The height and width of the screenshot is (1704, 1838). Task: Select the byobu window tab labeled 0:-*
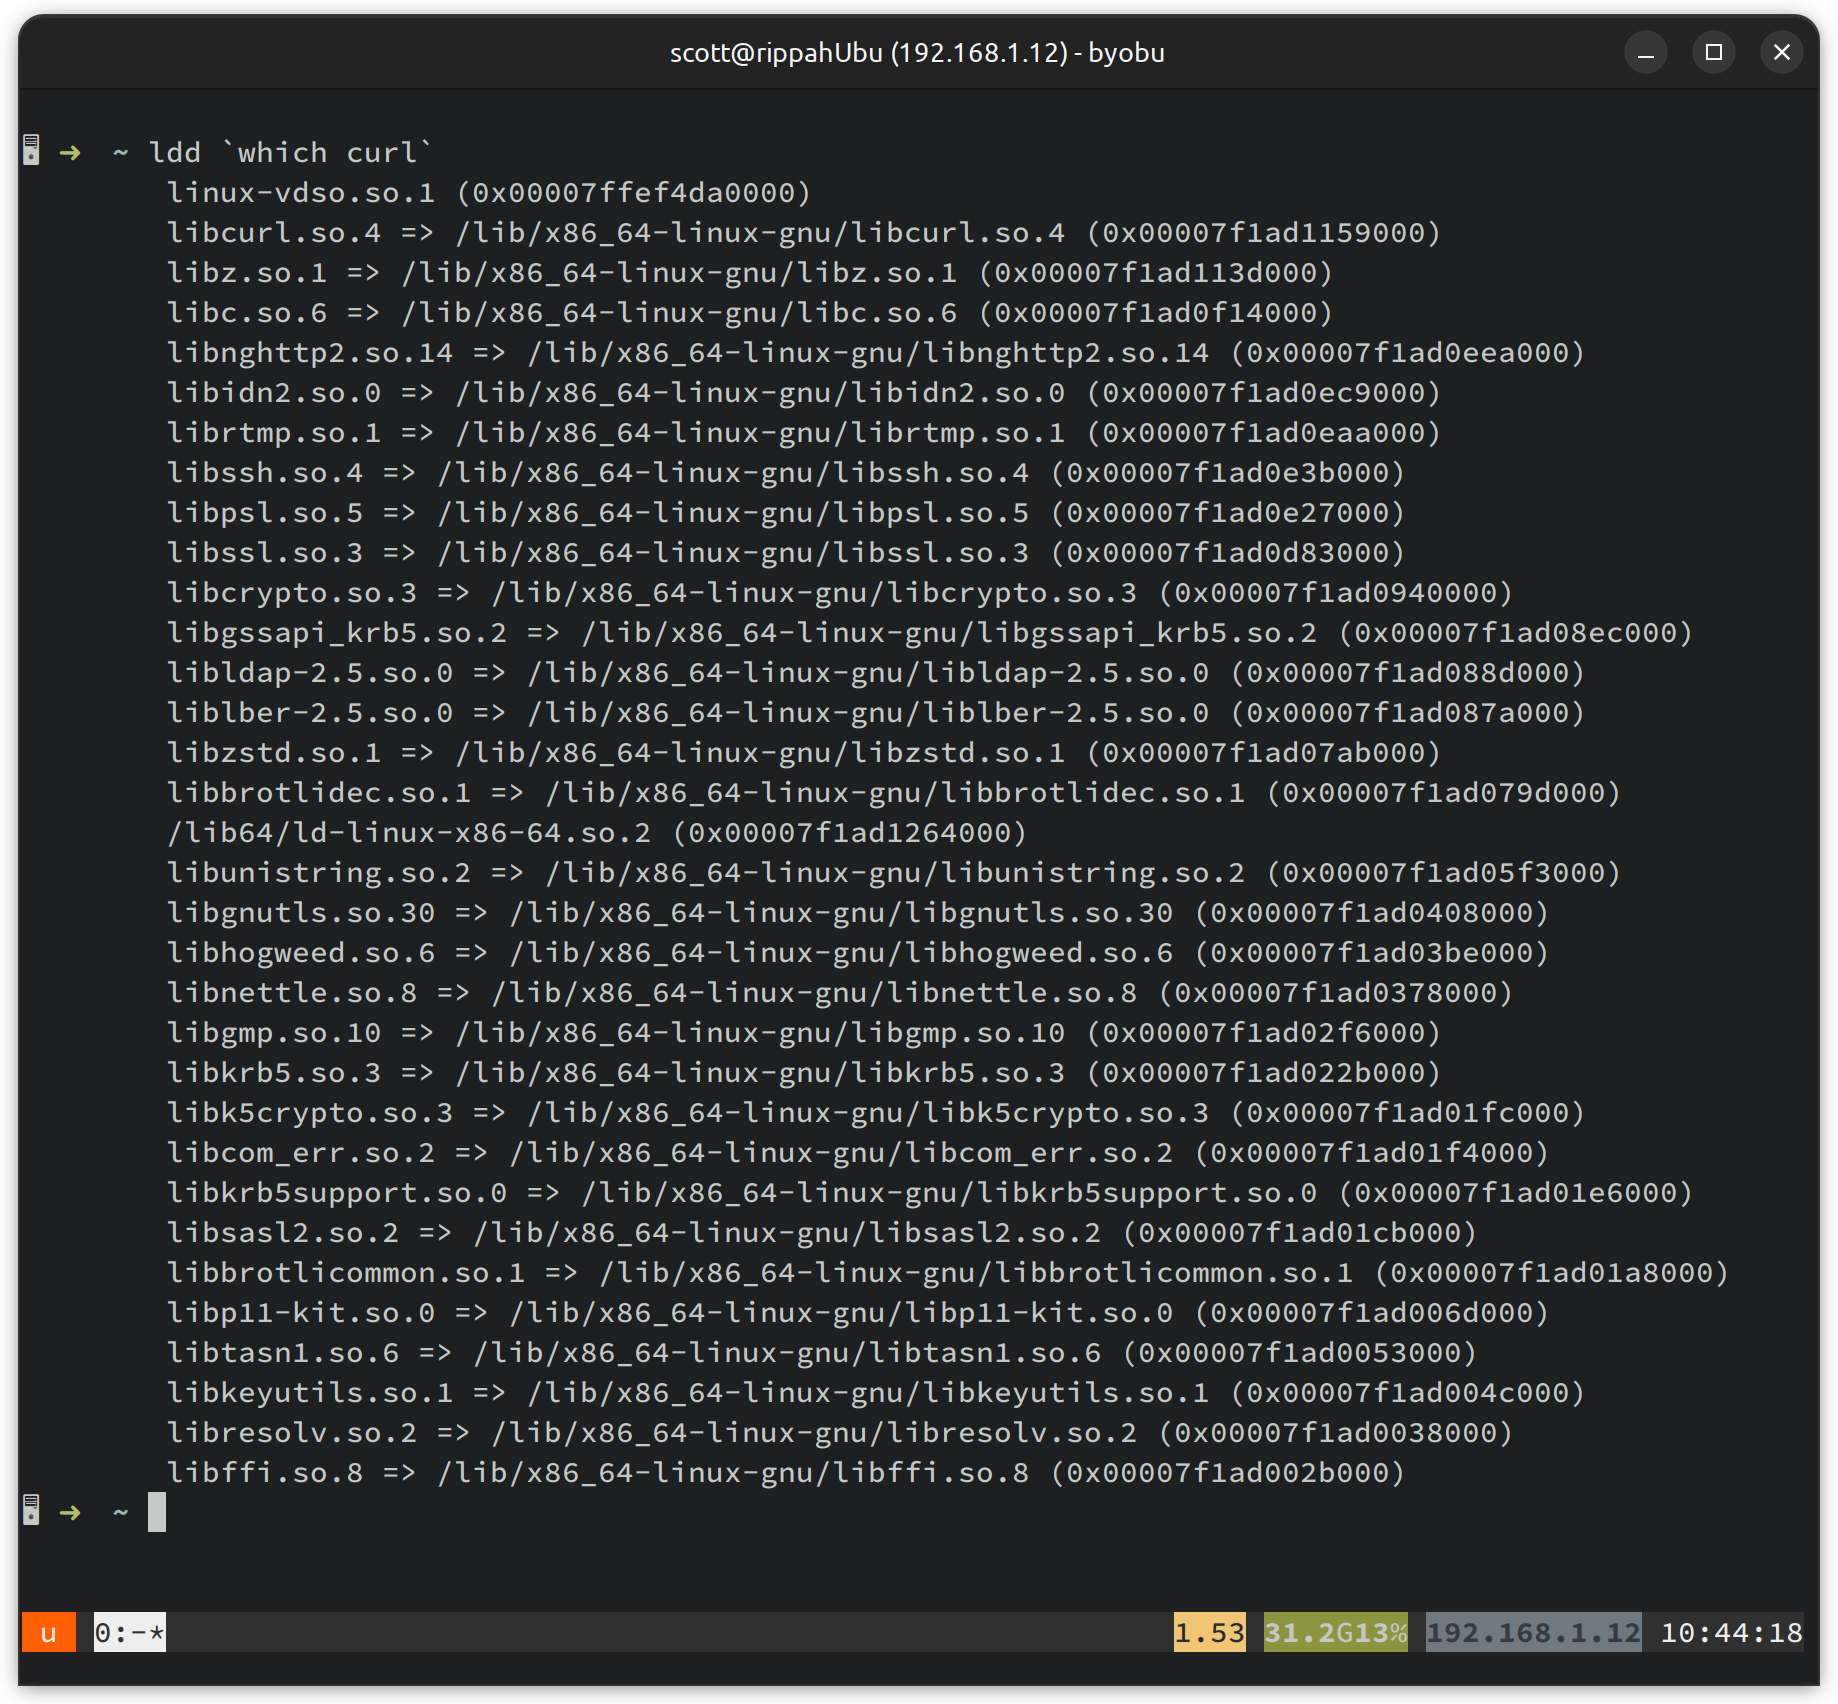coord(129,1633)
